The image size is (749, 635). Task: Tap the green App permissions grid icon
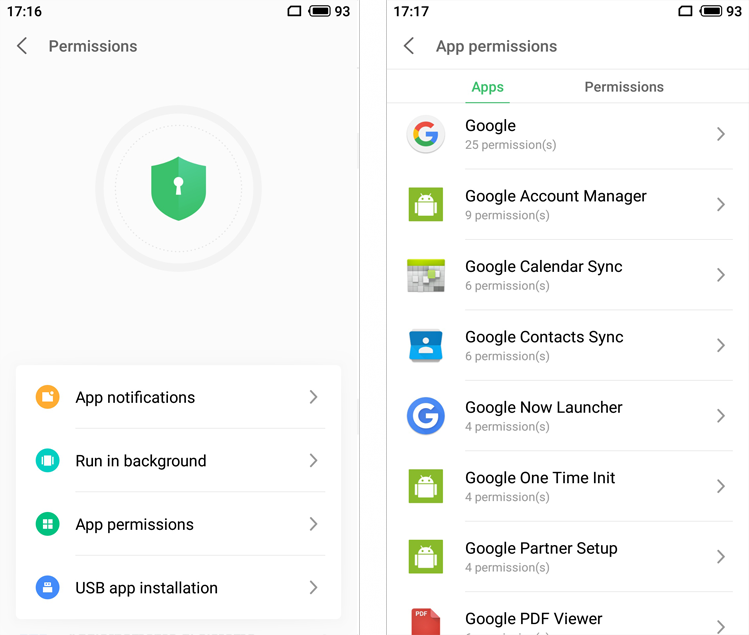[48, 524]
